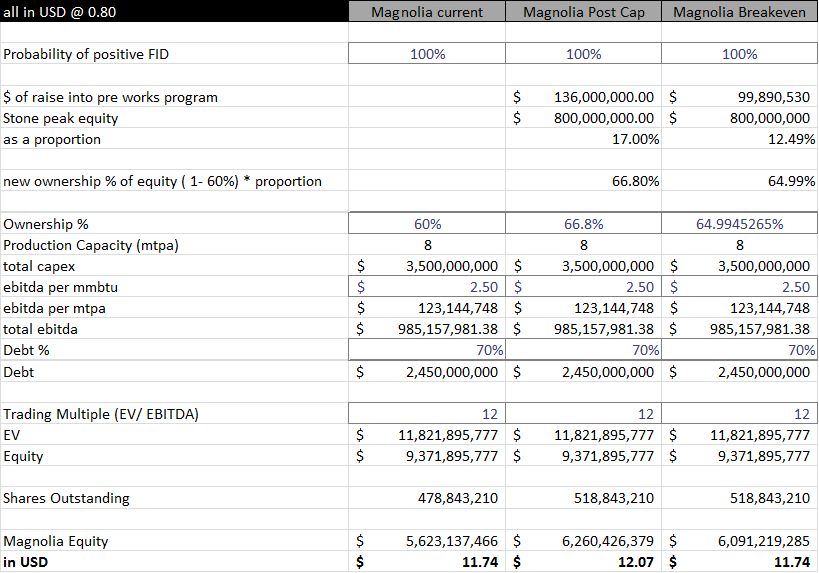Screen dimensions: 819x573
Task: Select the 478,843,210 shares outstanding cell
Action: pyautogui.click(x=427, y=498)
